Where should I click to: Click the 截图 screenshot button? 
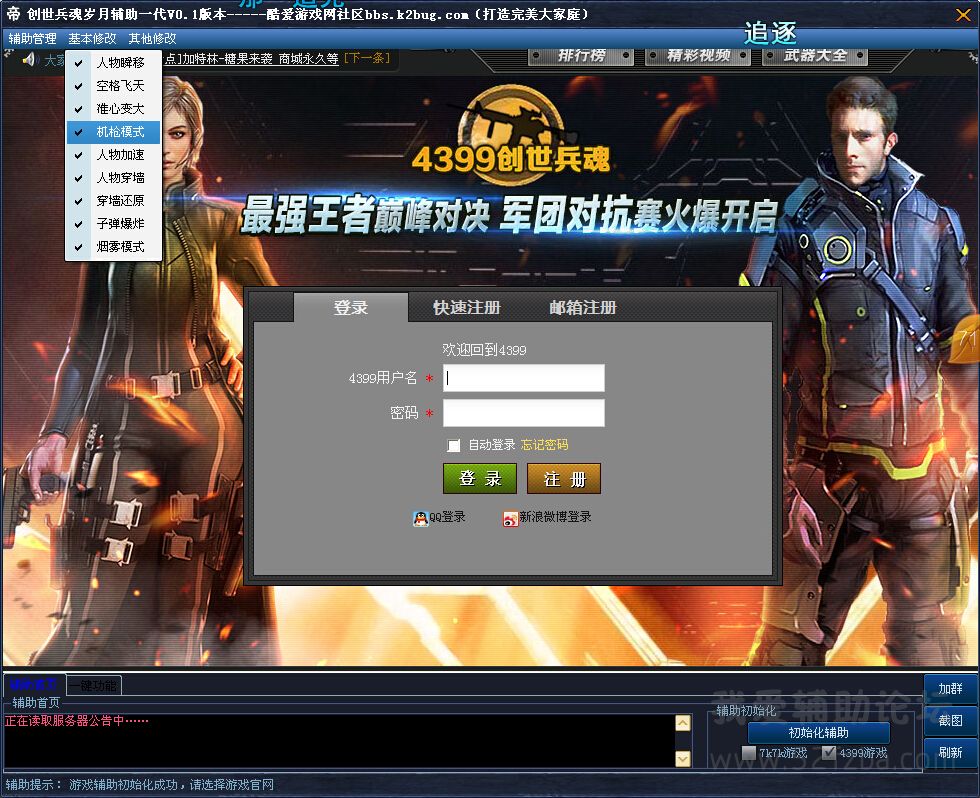950,721
